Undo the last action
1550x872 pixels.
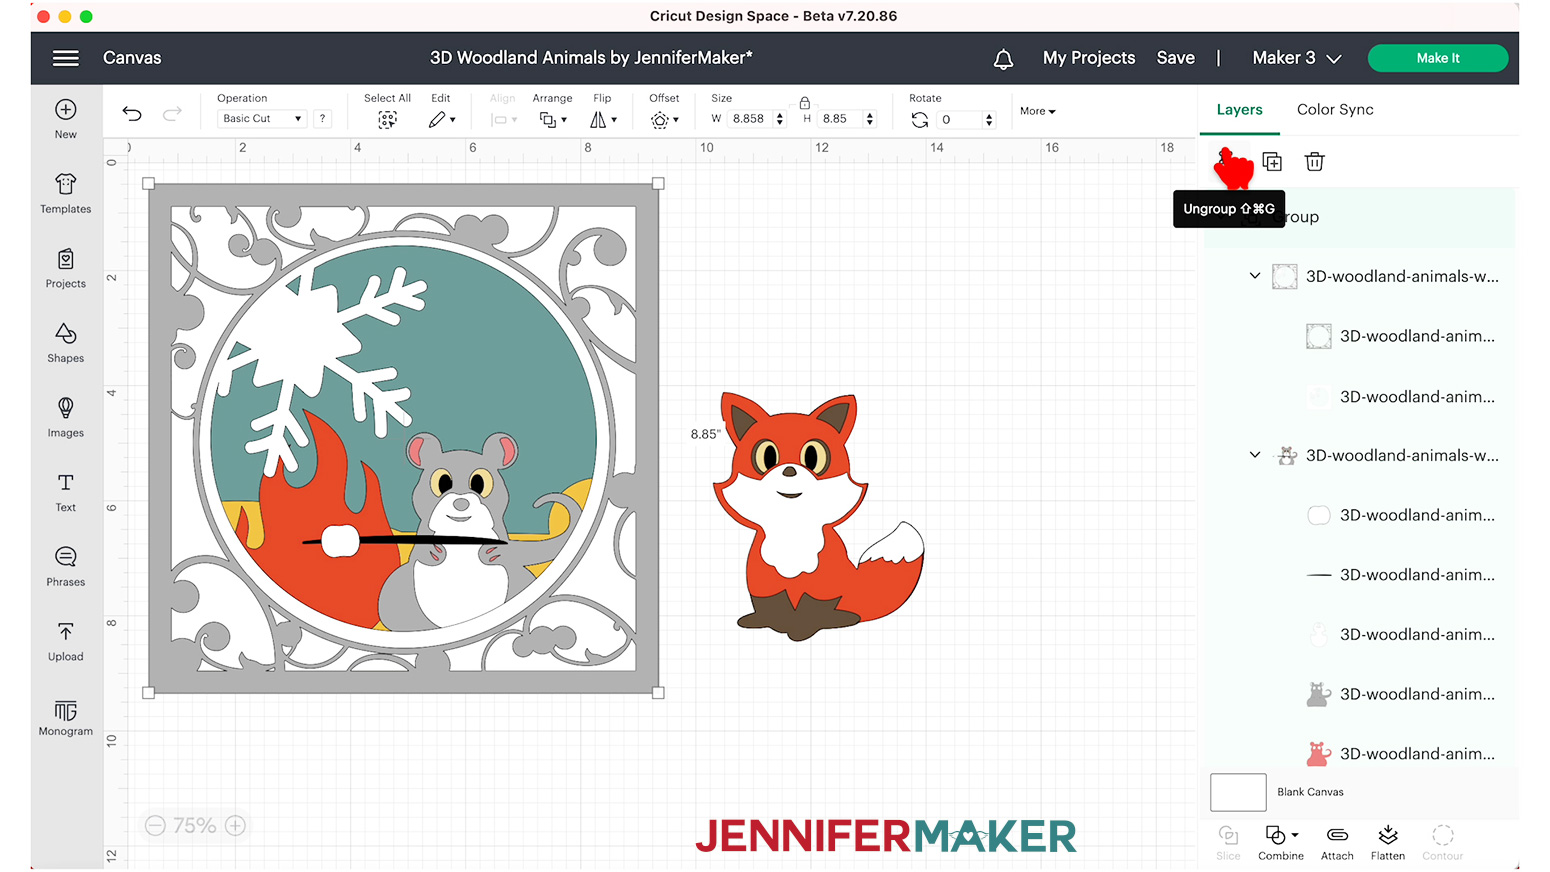132,113
